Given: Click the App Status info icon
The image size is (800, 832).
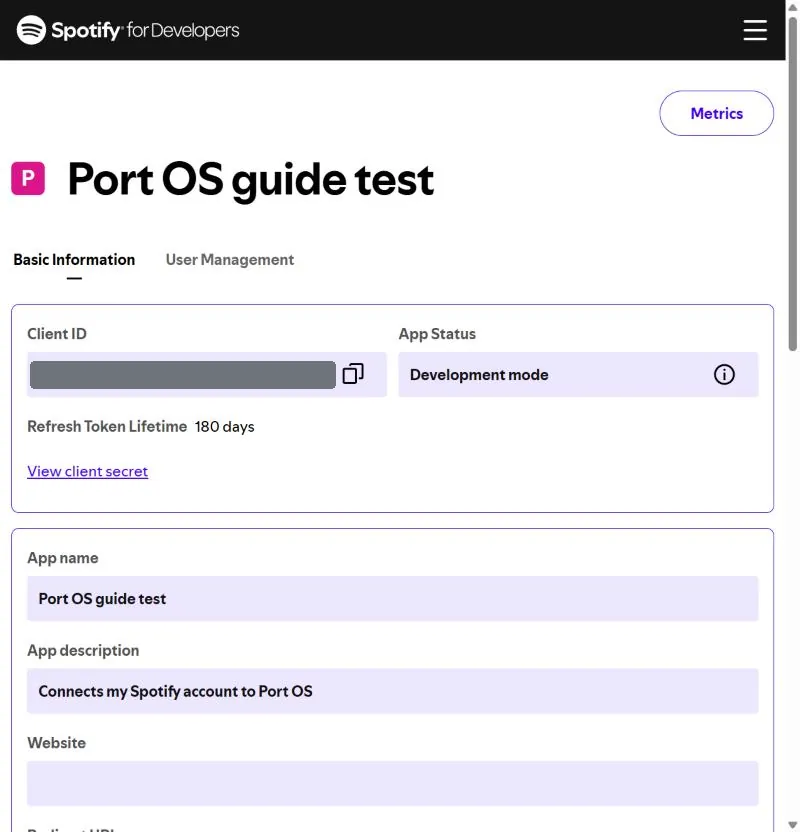Looking at the screenshot, I should [724, 375].
